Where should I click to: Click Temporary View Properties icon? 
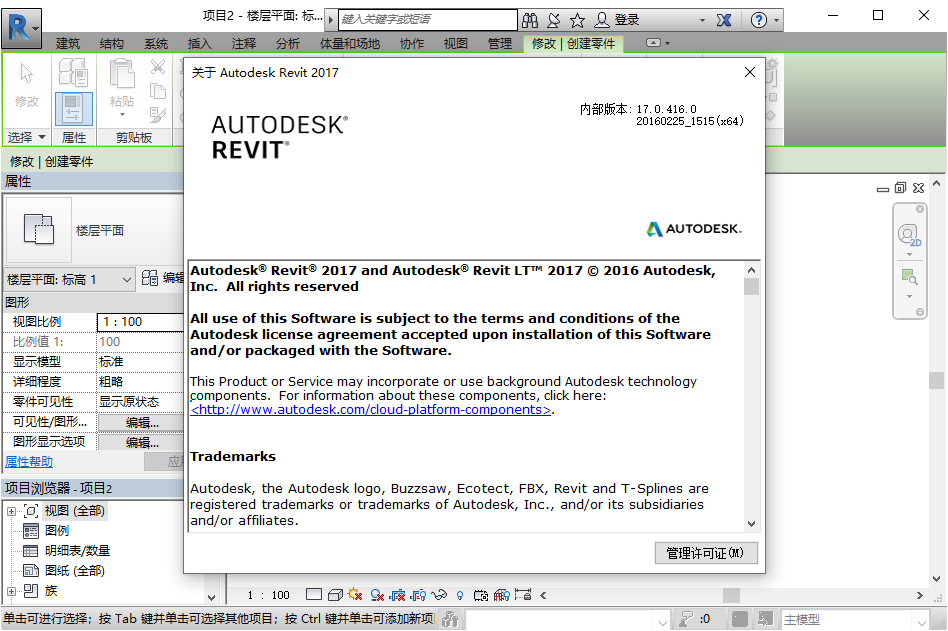(x=481, y=595)
